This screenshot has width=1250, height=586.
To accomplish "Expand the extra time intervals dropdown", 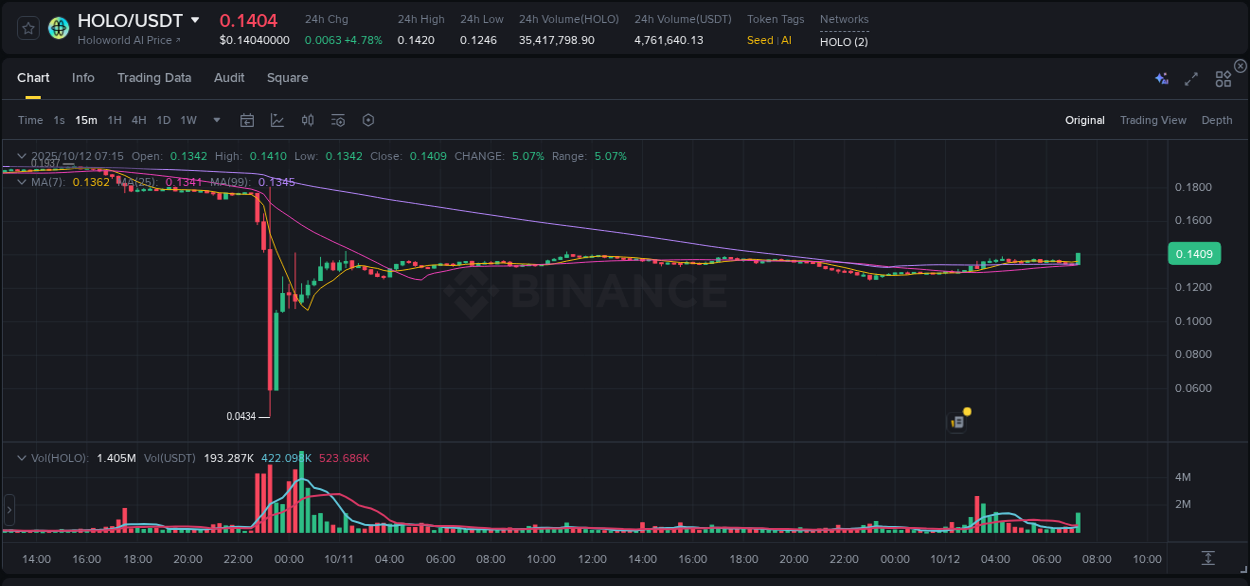I will (215, 120).
